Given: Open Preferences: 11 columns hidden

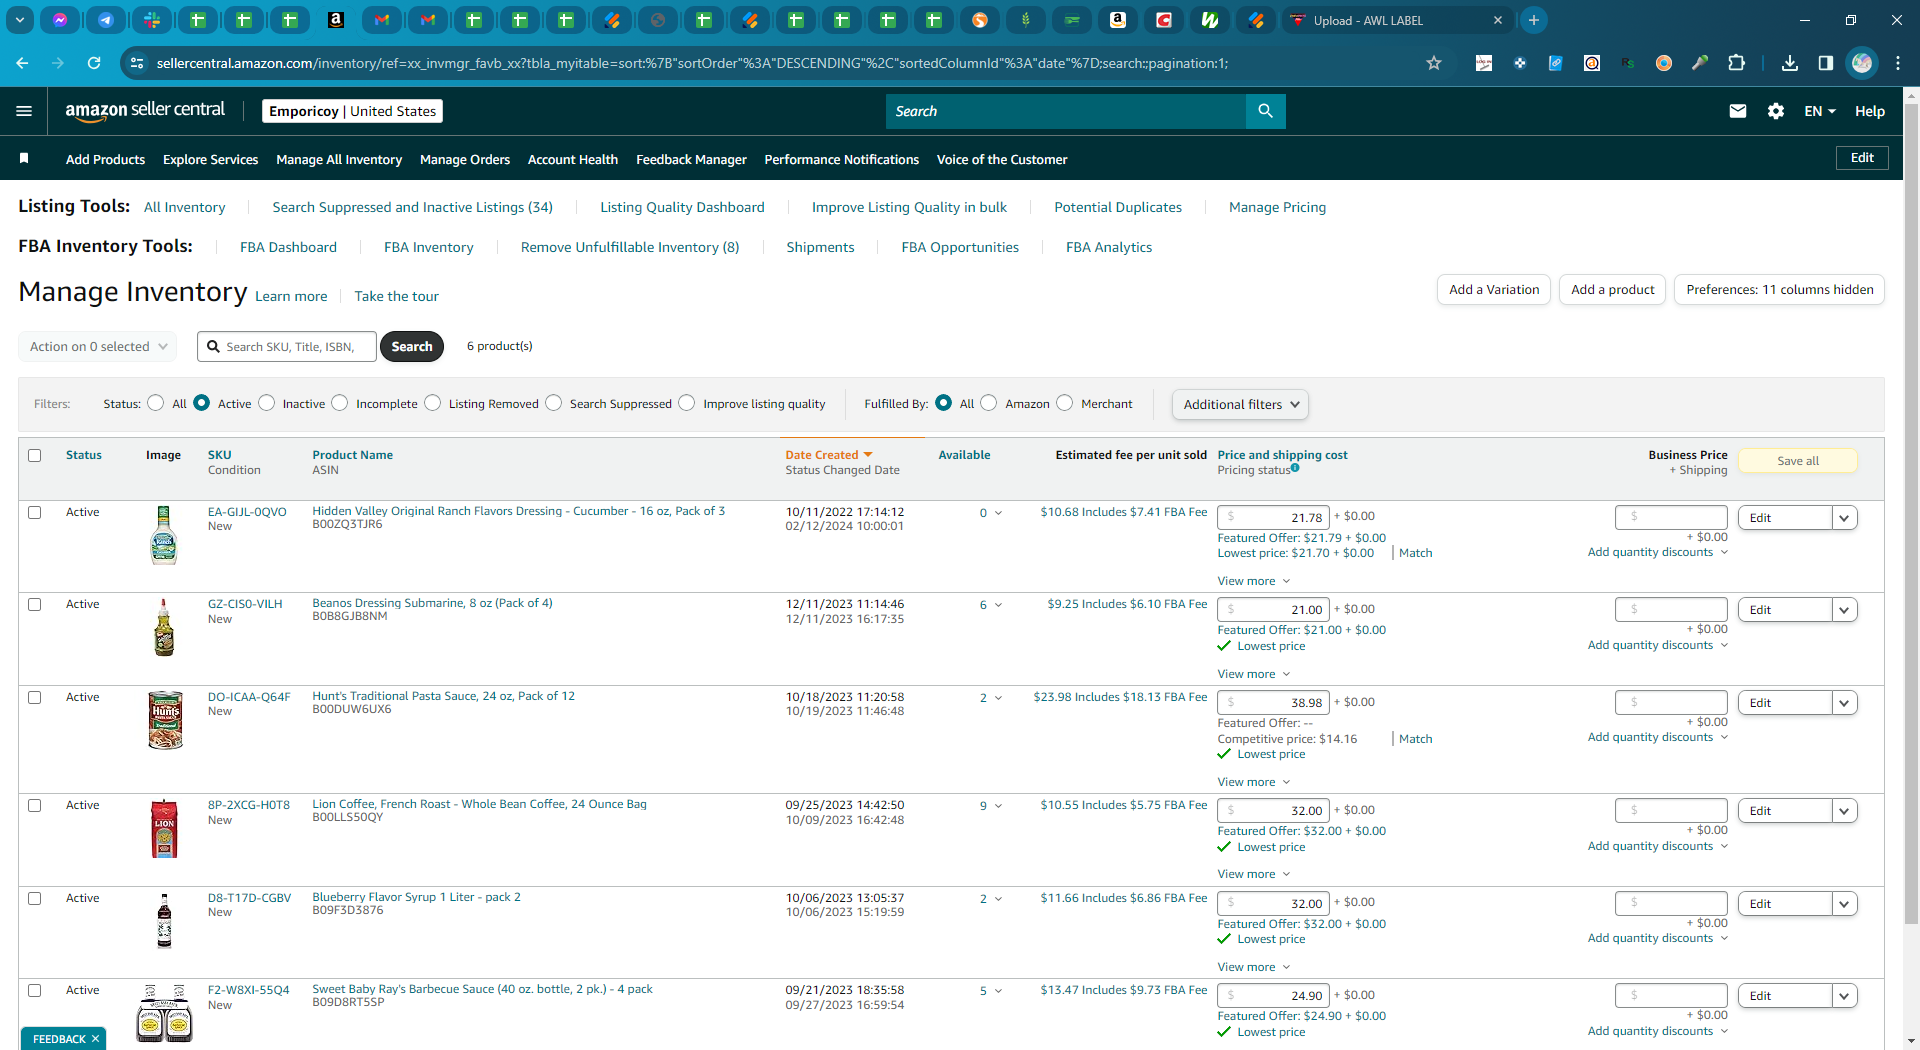Looking at the screenshot, I should coord(1780,290).
